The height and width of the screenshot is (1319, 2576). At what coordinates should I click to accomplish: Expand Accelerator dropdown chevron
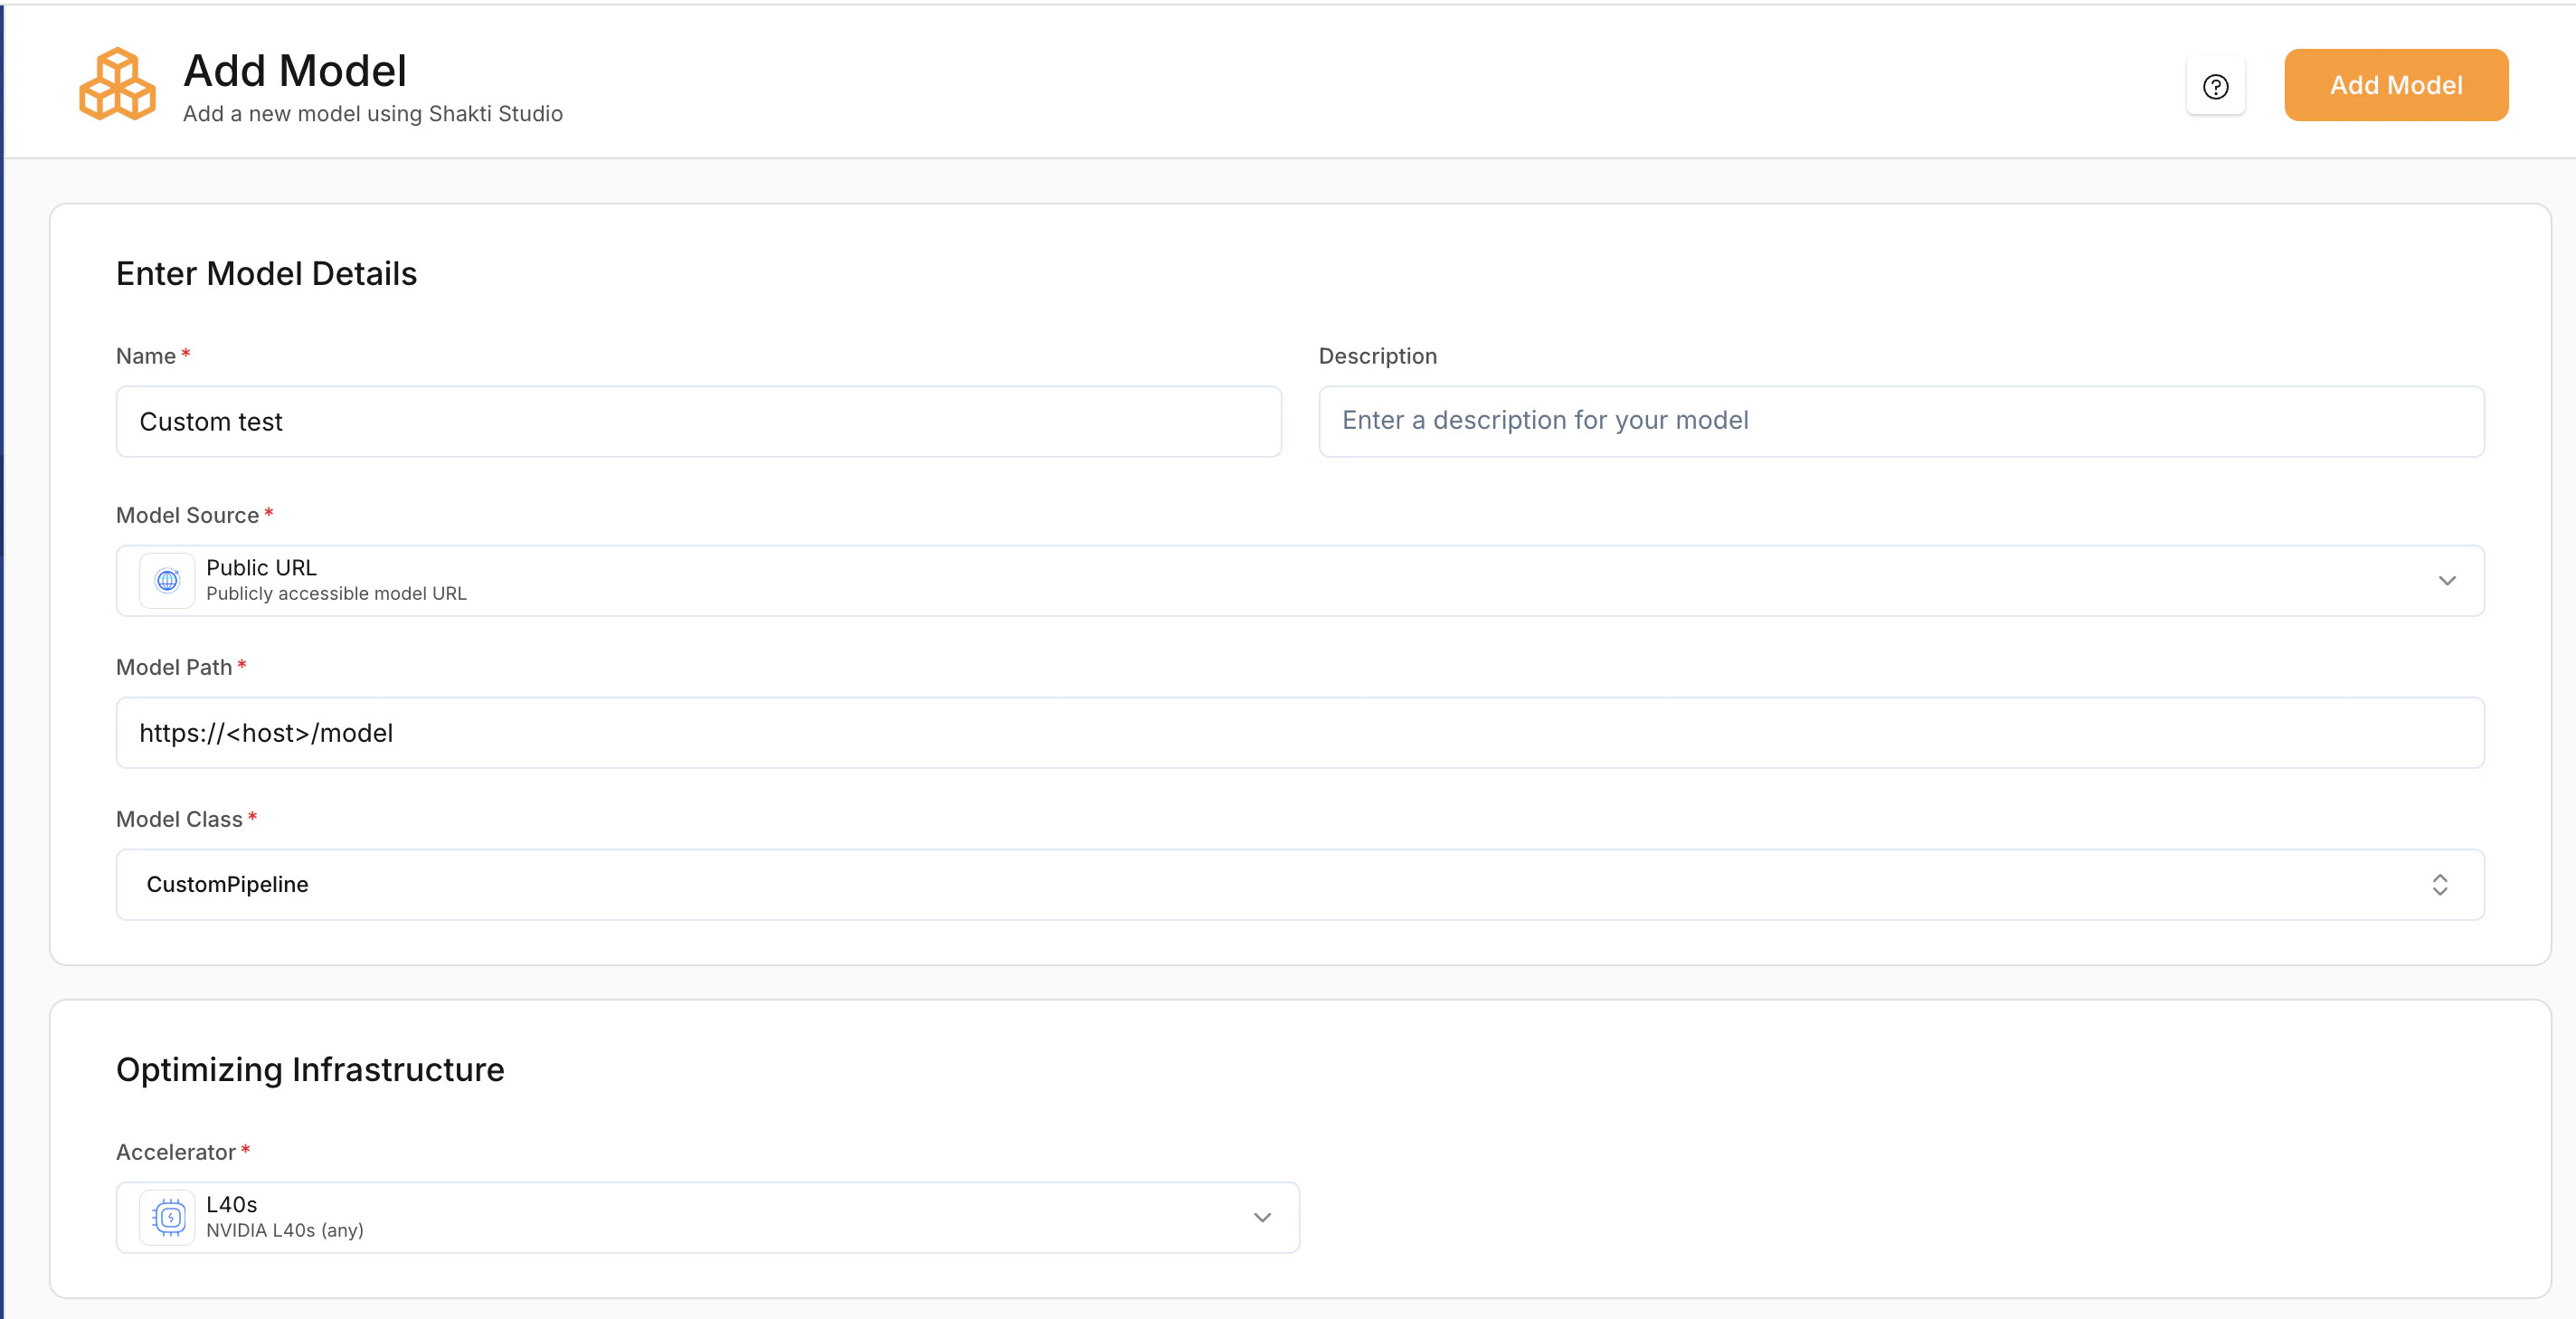[x=1262, y=1218]
